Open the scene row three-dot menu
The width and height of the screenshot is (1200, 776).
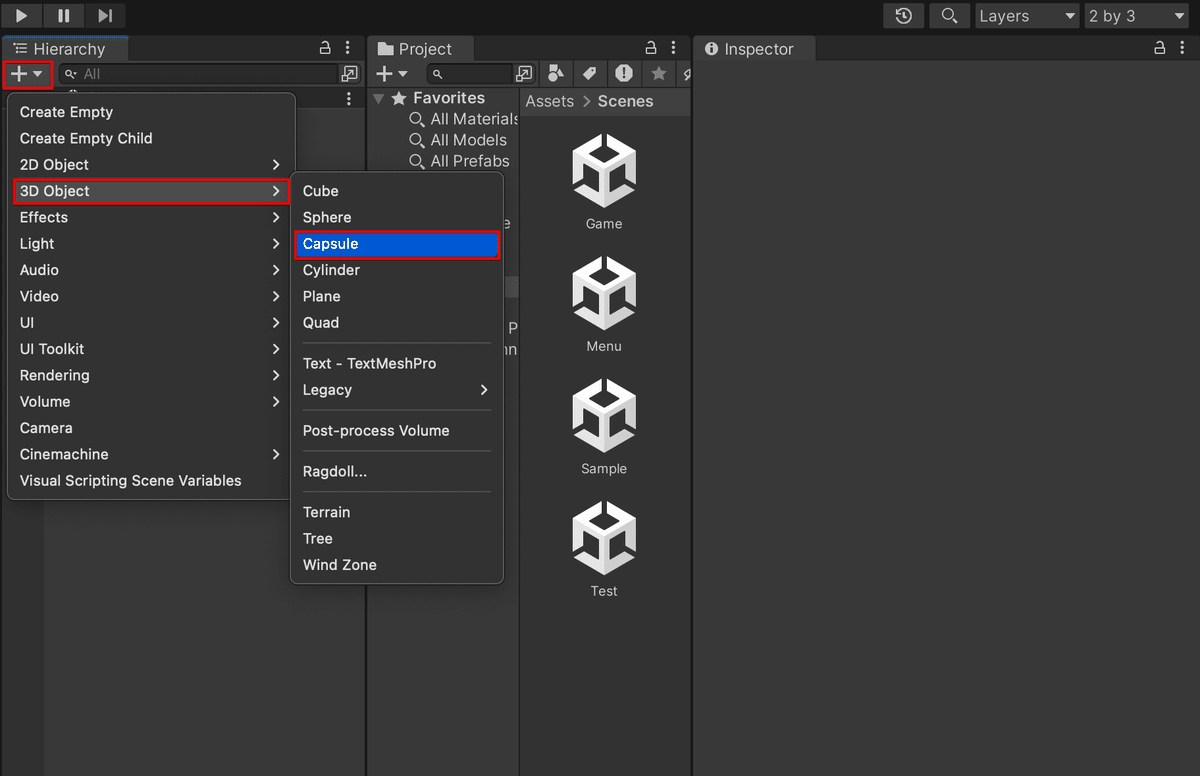coord(348,99)
